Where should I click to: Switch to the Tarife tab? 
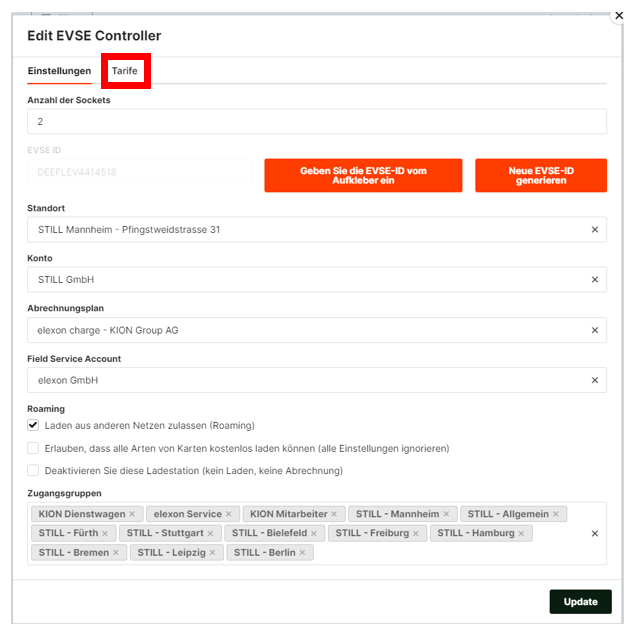click(125, 71)
